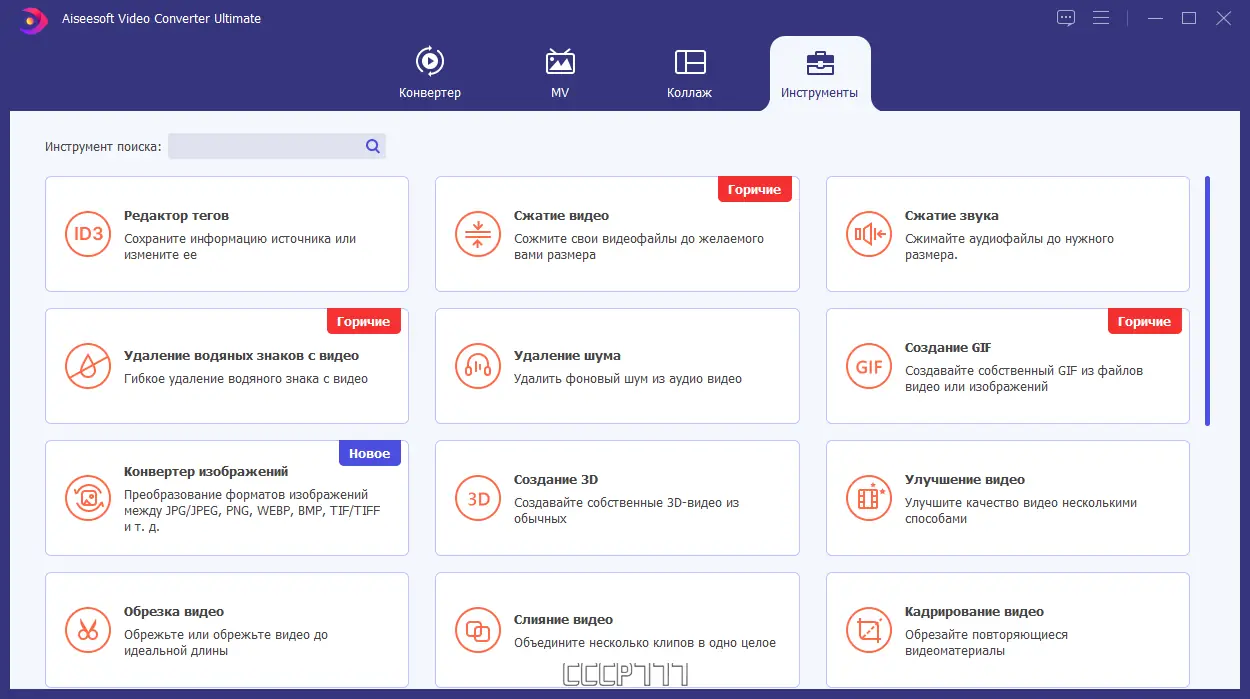Click Новое badge on Конвертер изображений card
This screenshot has height=699, width=1250.
click(370, 453)
